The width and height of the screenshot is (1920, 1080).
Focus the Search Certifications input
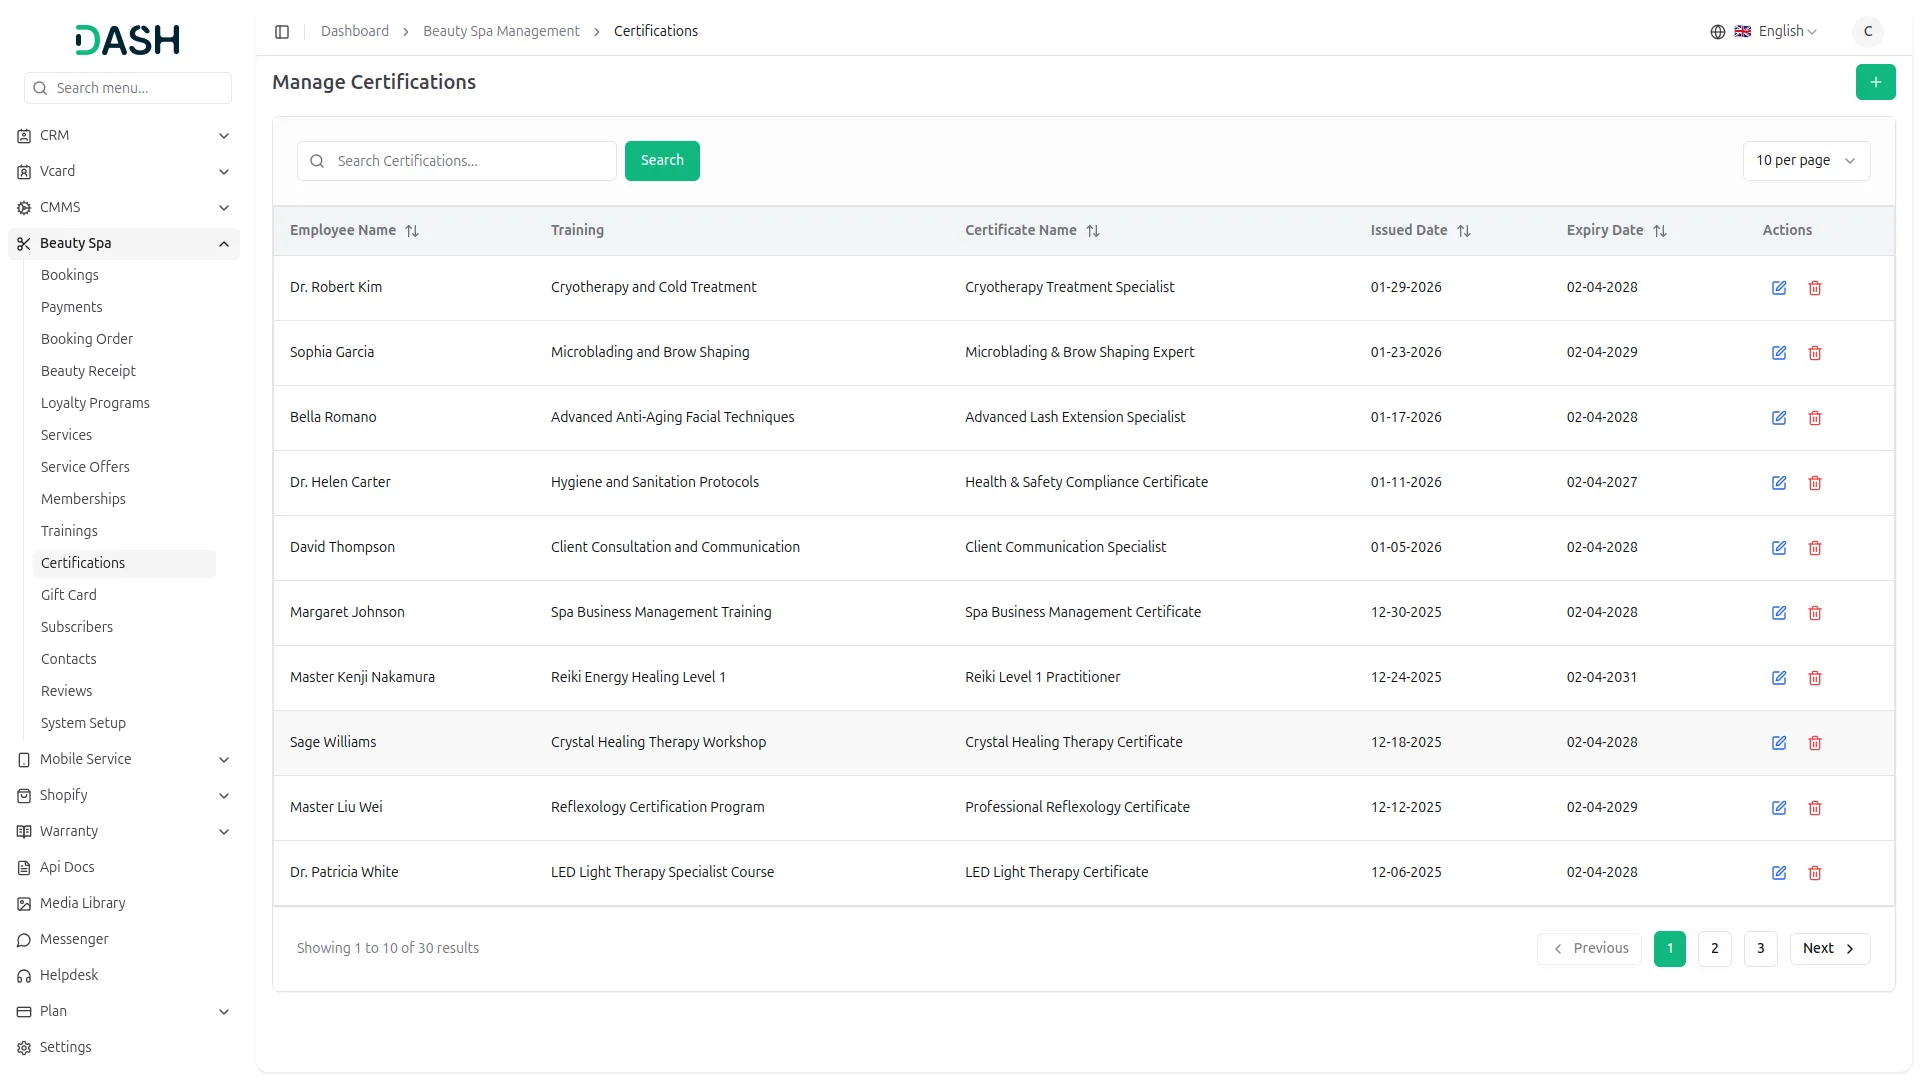click(x=457, y=160)
